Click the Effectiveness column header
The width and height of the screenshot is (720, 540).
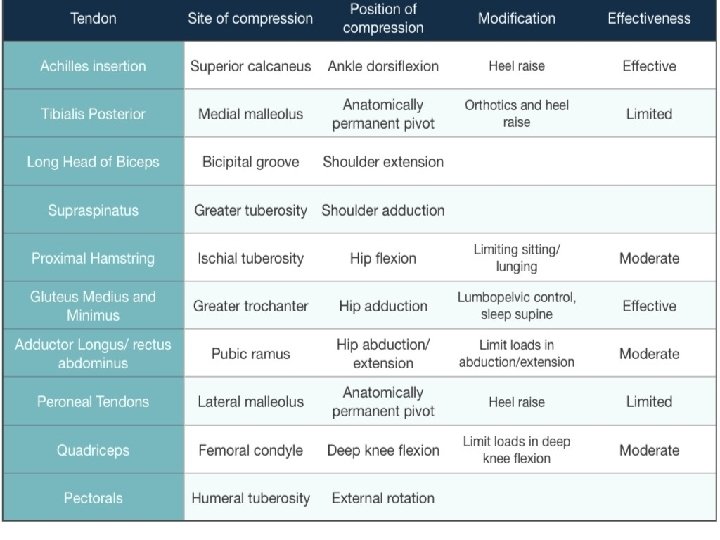point(649,19)
